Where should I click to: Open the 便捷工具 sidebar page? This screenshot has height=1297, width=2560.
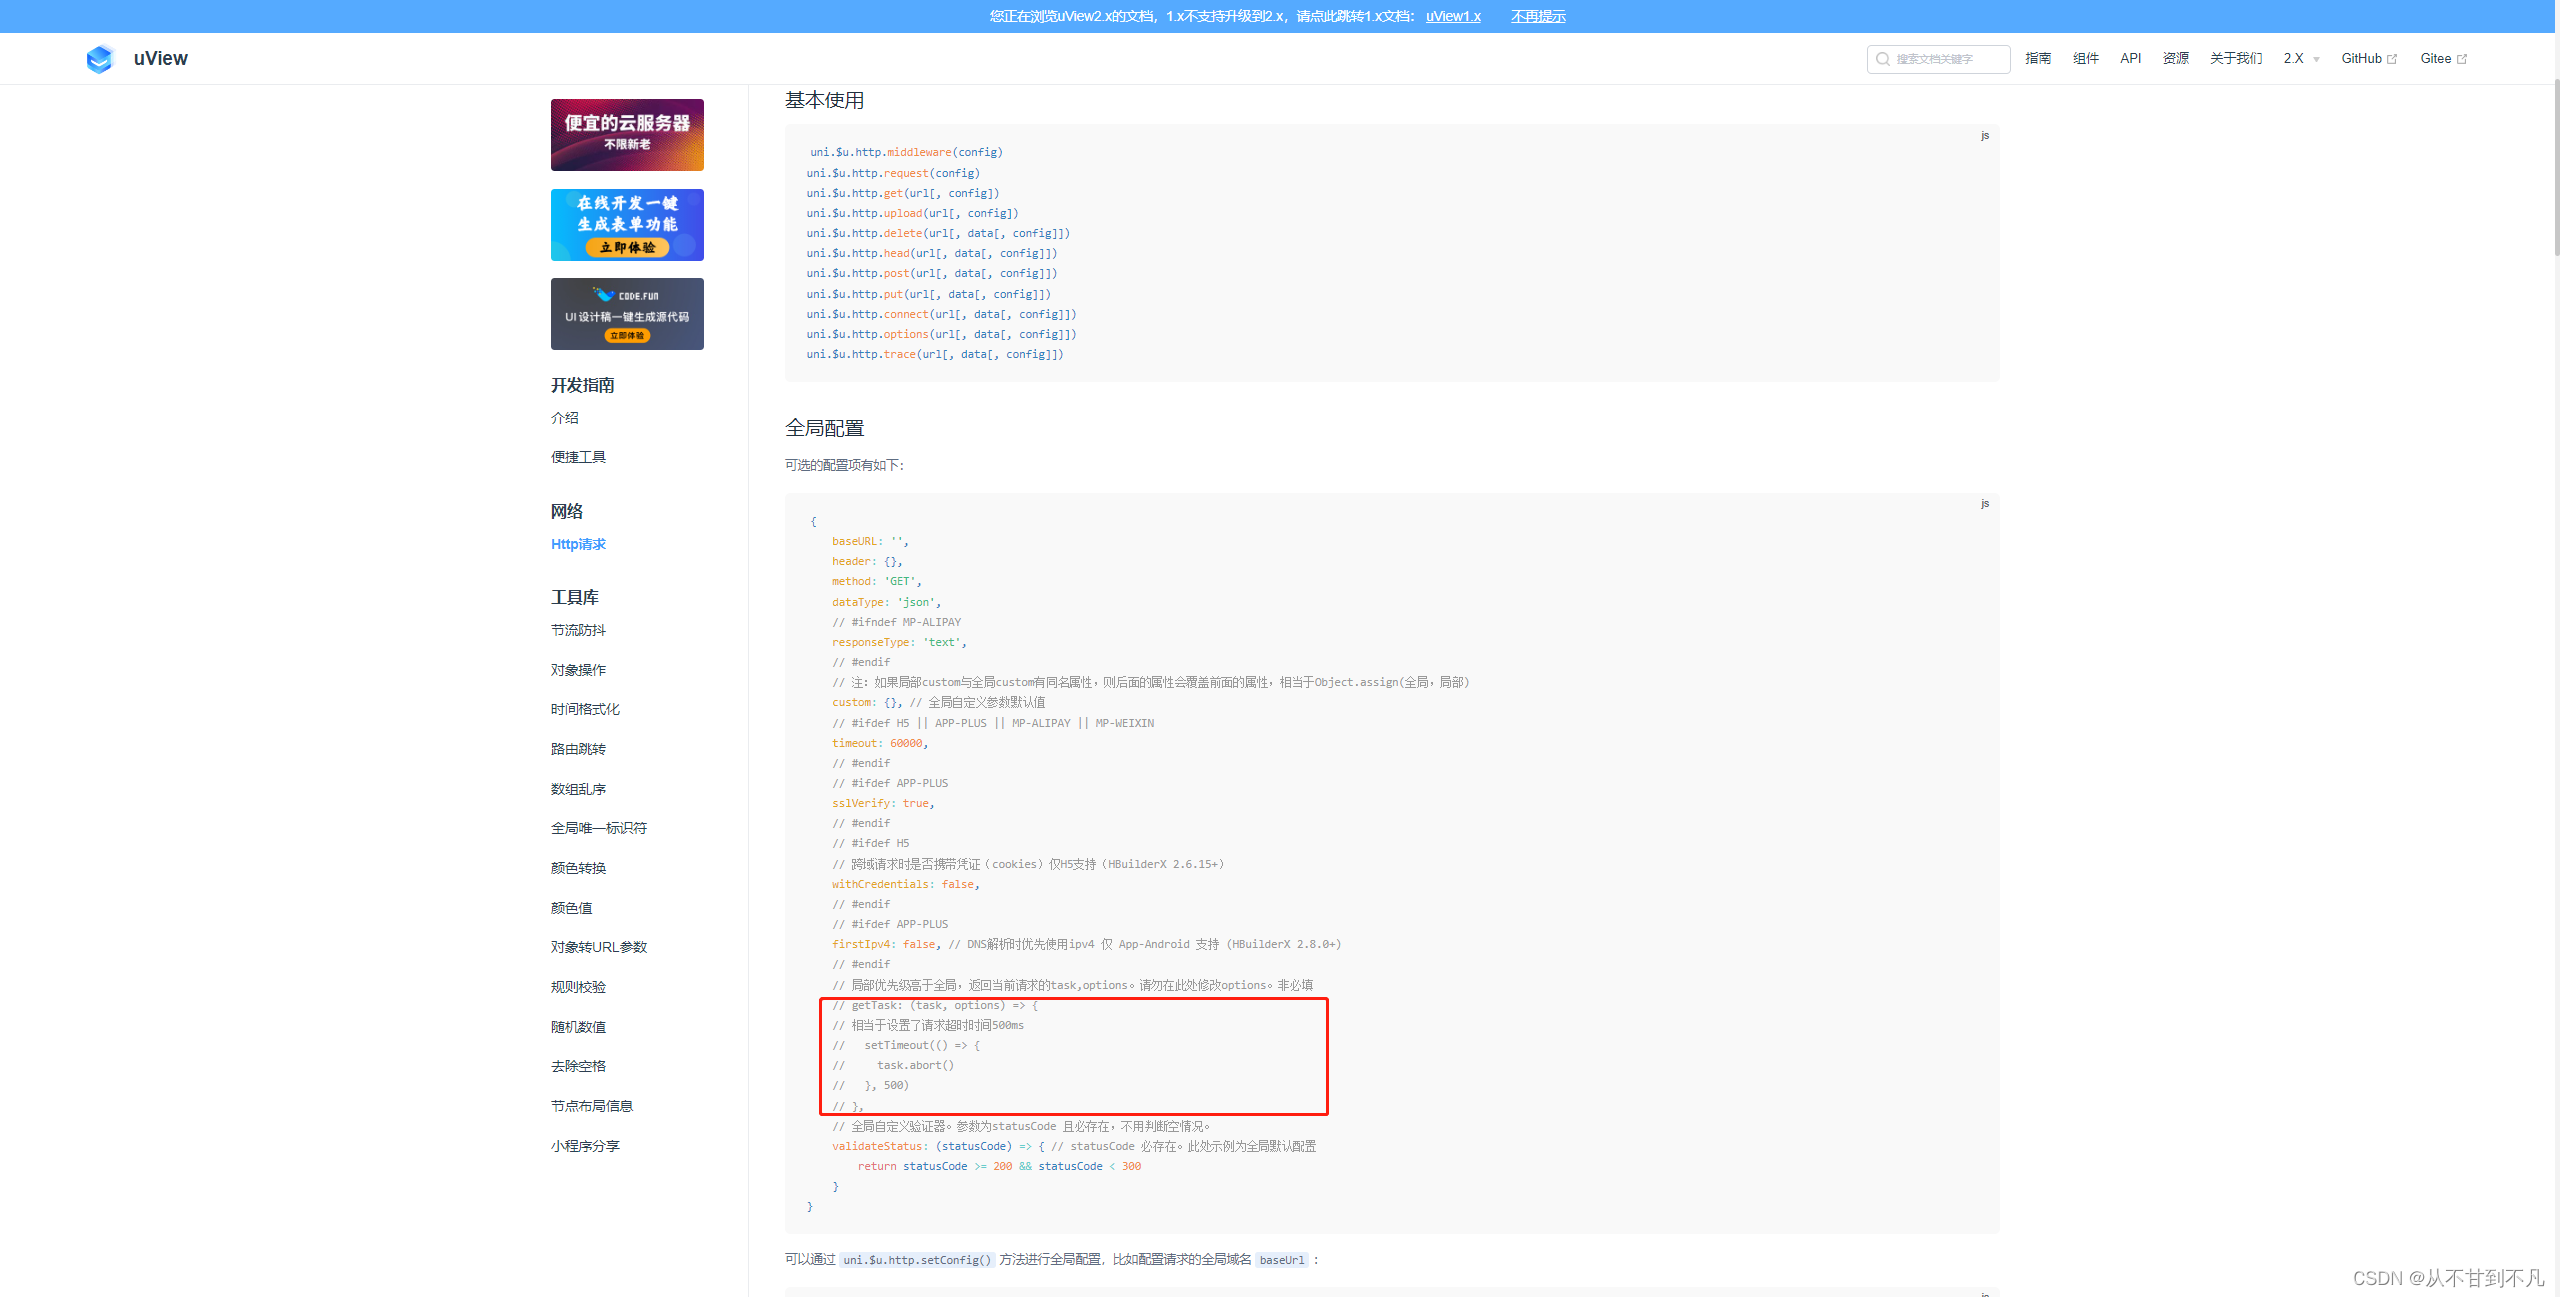click(x=578, y=457)
